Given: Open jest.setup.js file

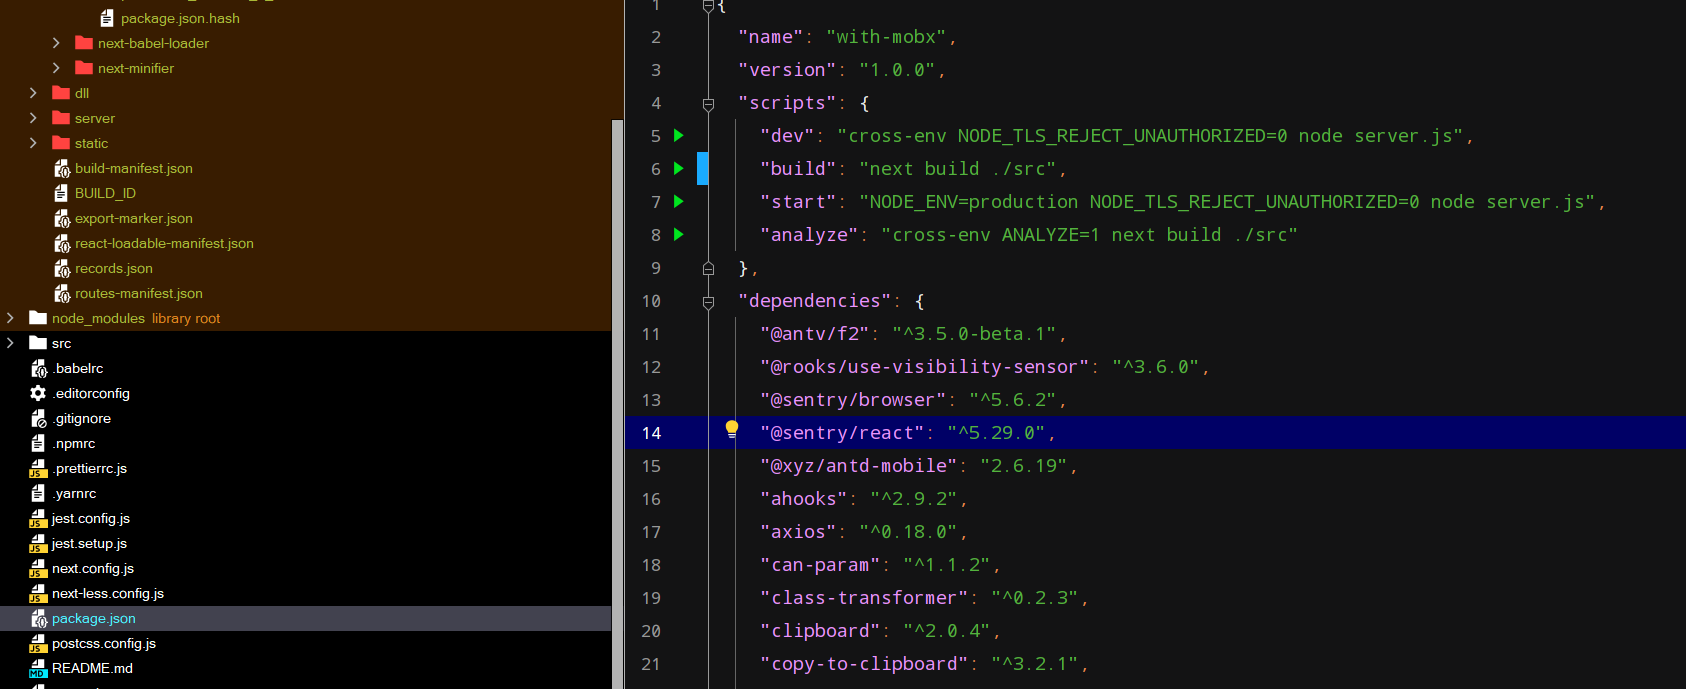Looking at the screenshot, I should 89,543.
